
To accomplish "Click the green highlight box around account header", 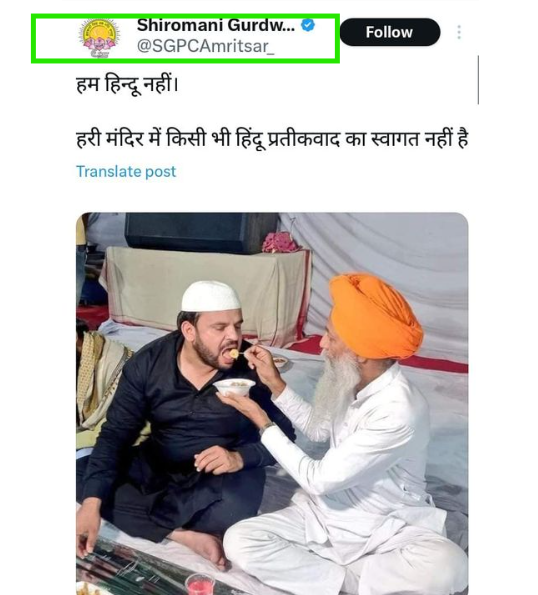I will point(185,38).
